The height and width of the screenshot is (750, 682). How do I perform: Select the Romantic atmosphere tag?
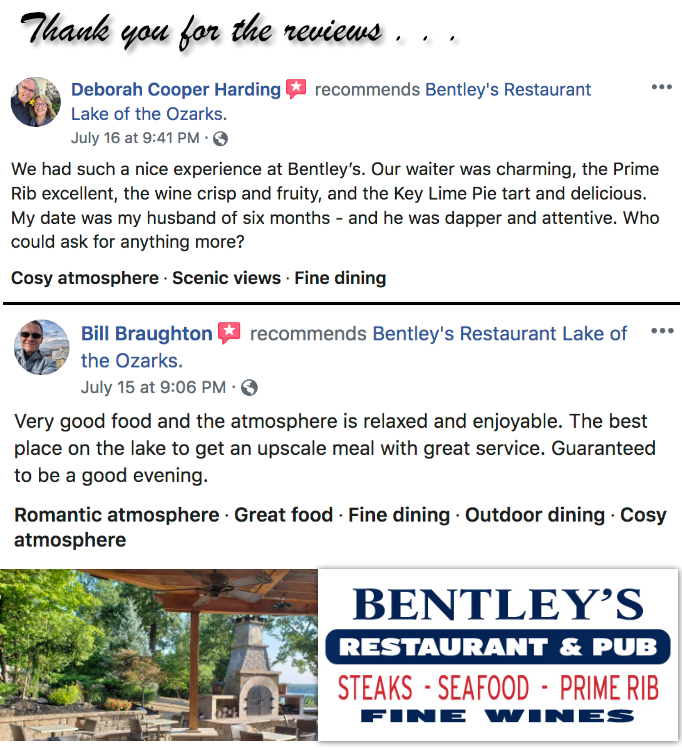click(117, 515)
